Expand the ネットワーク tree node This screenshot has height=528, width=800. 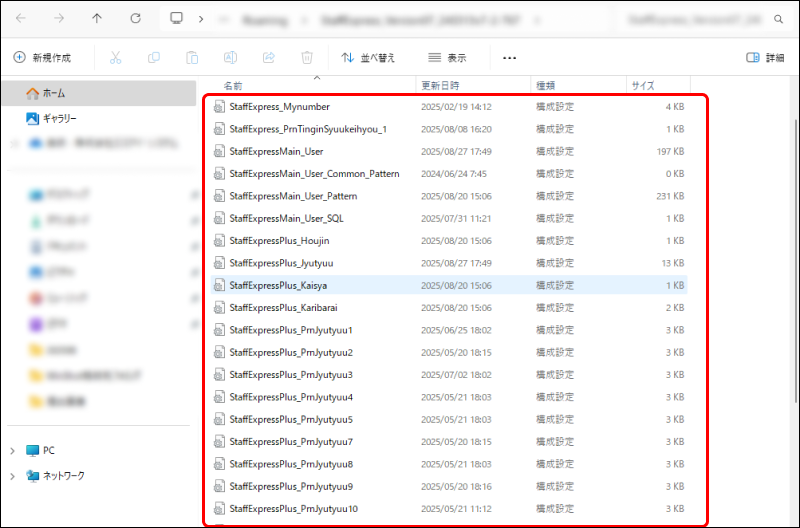click(x=12, y=476)
